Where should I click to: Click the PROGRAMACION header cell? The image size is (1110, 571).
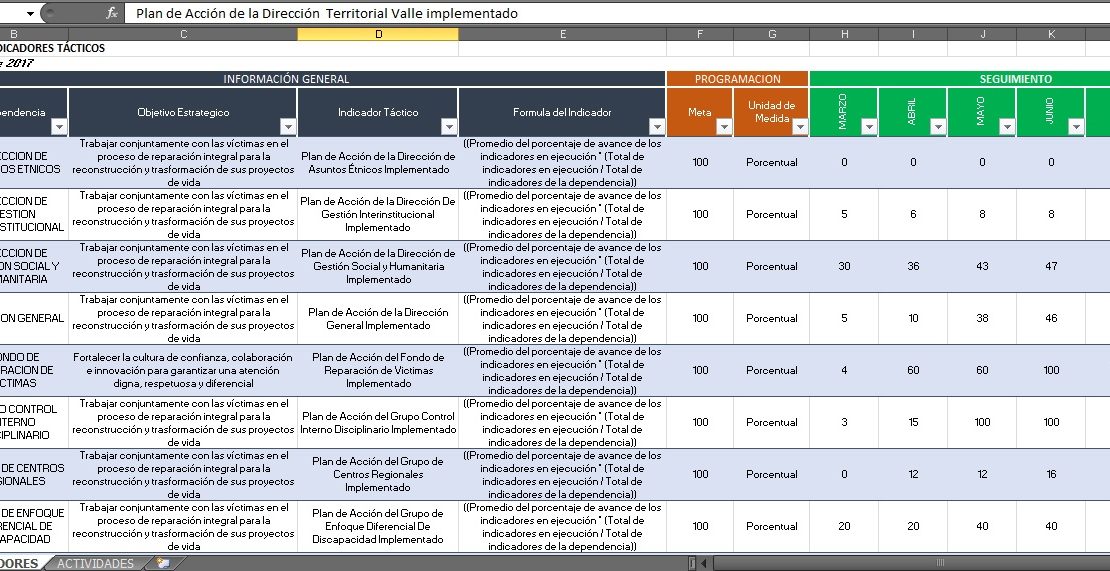point(738,79)
